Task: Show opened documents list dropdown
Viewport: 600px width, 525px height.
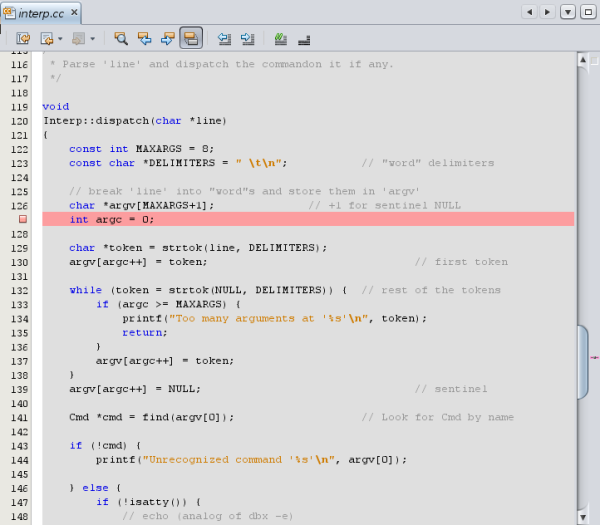Action: coord(568,12)
